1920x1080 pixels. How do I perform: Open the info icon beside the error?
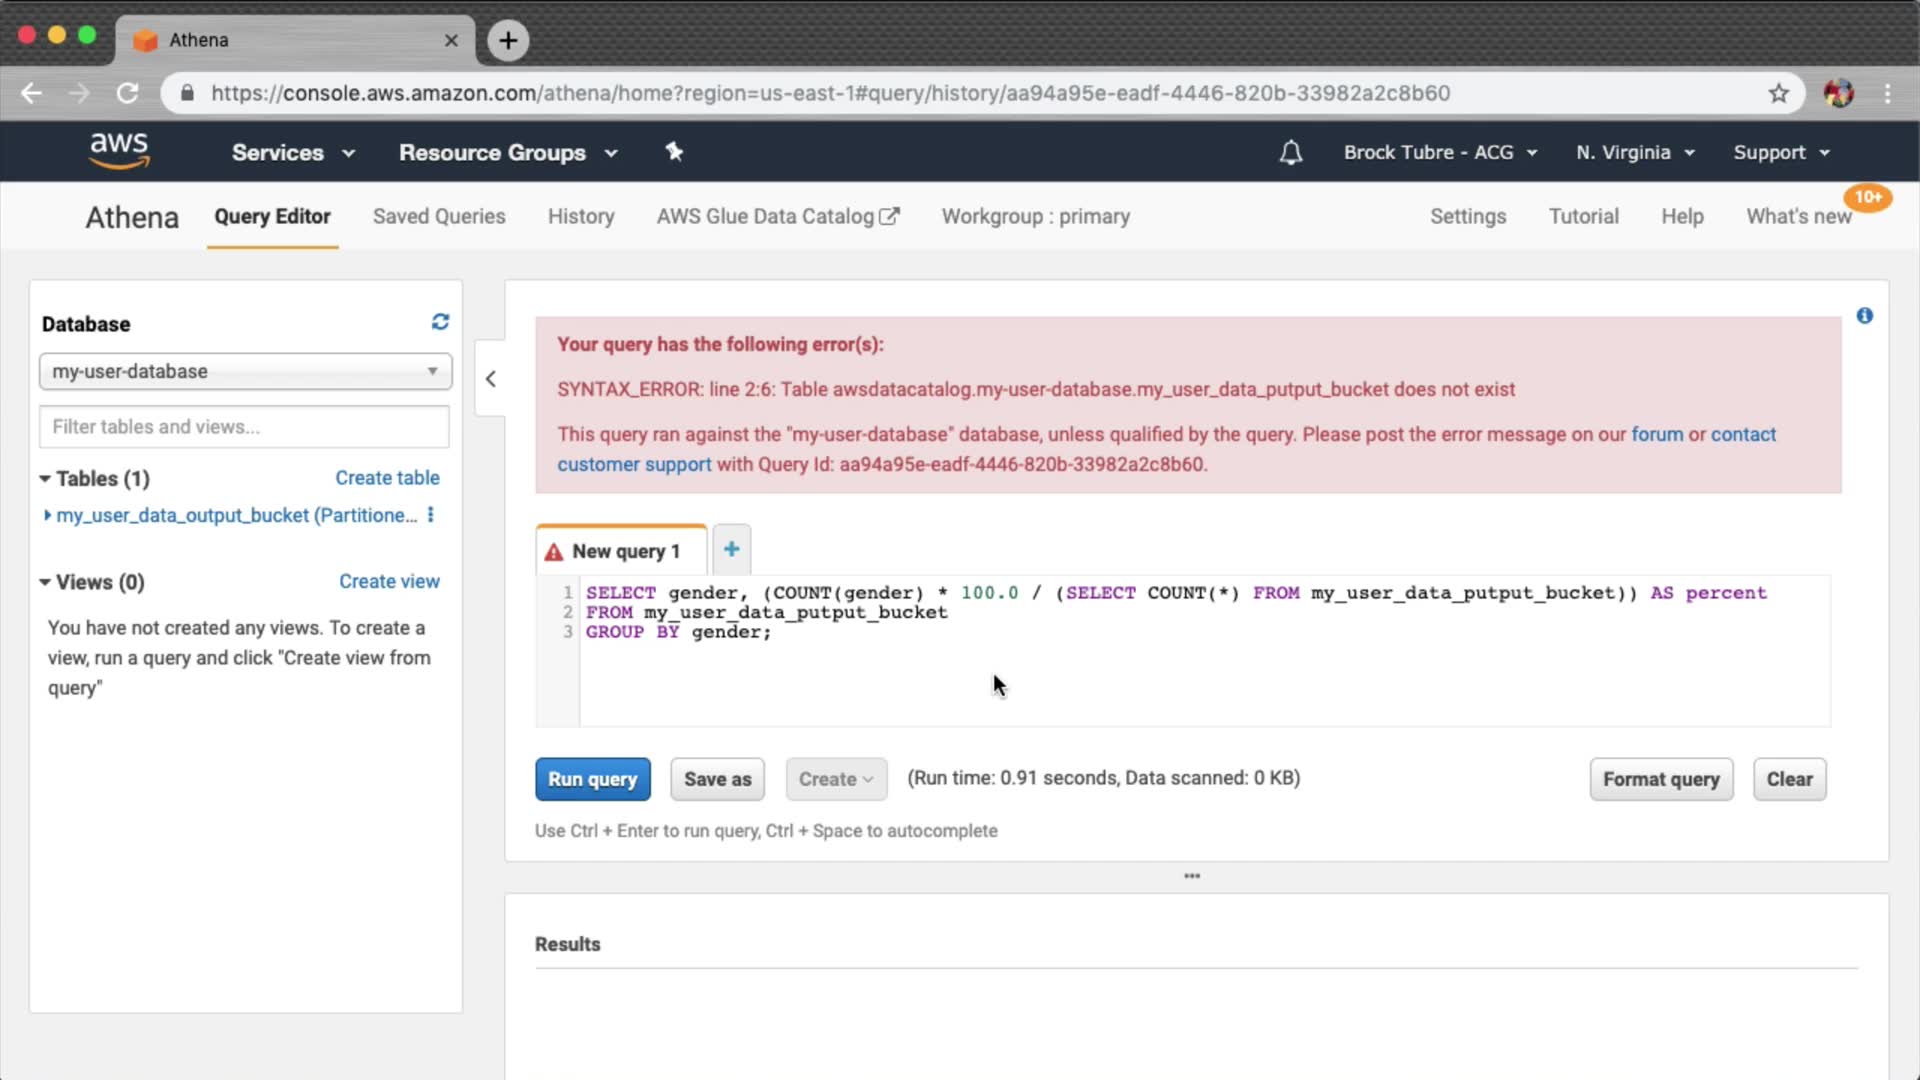pos(1864,316)
